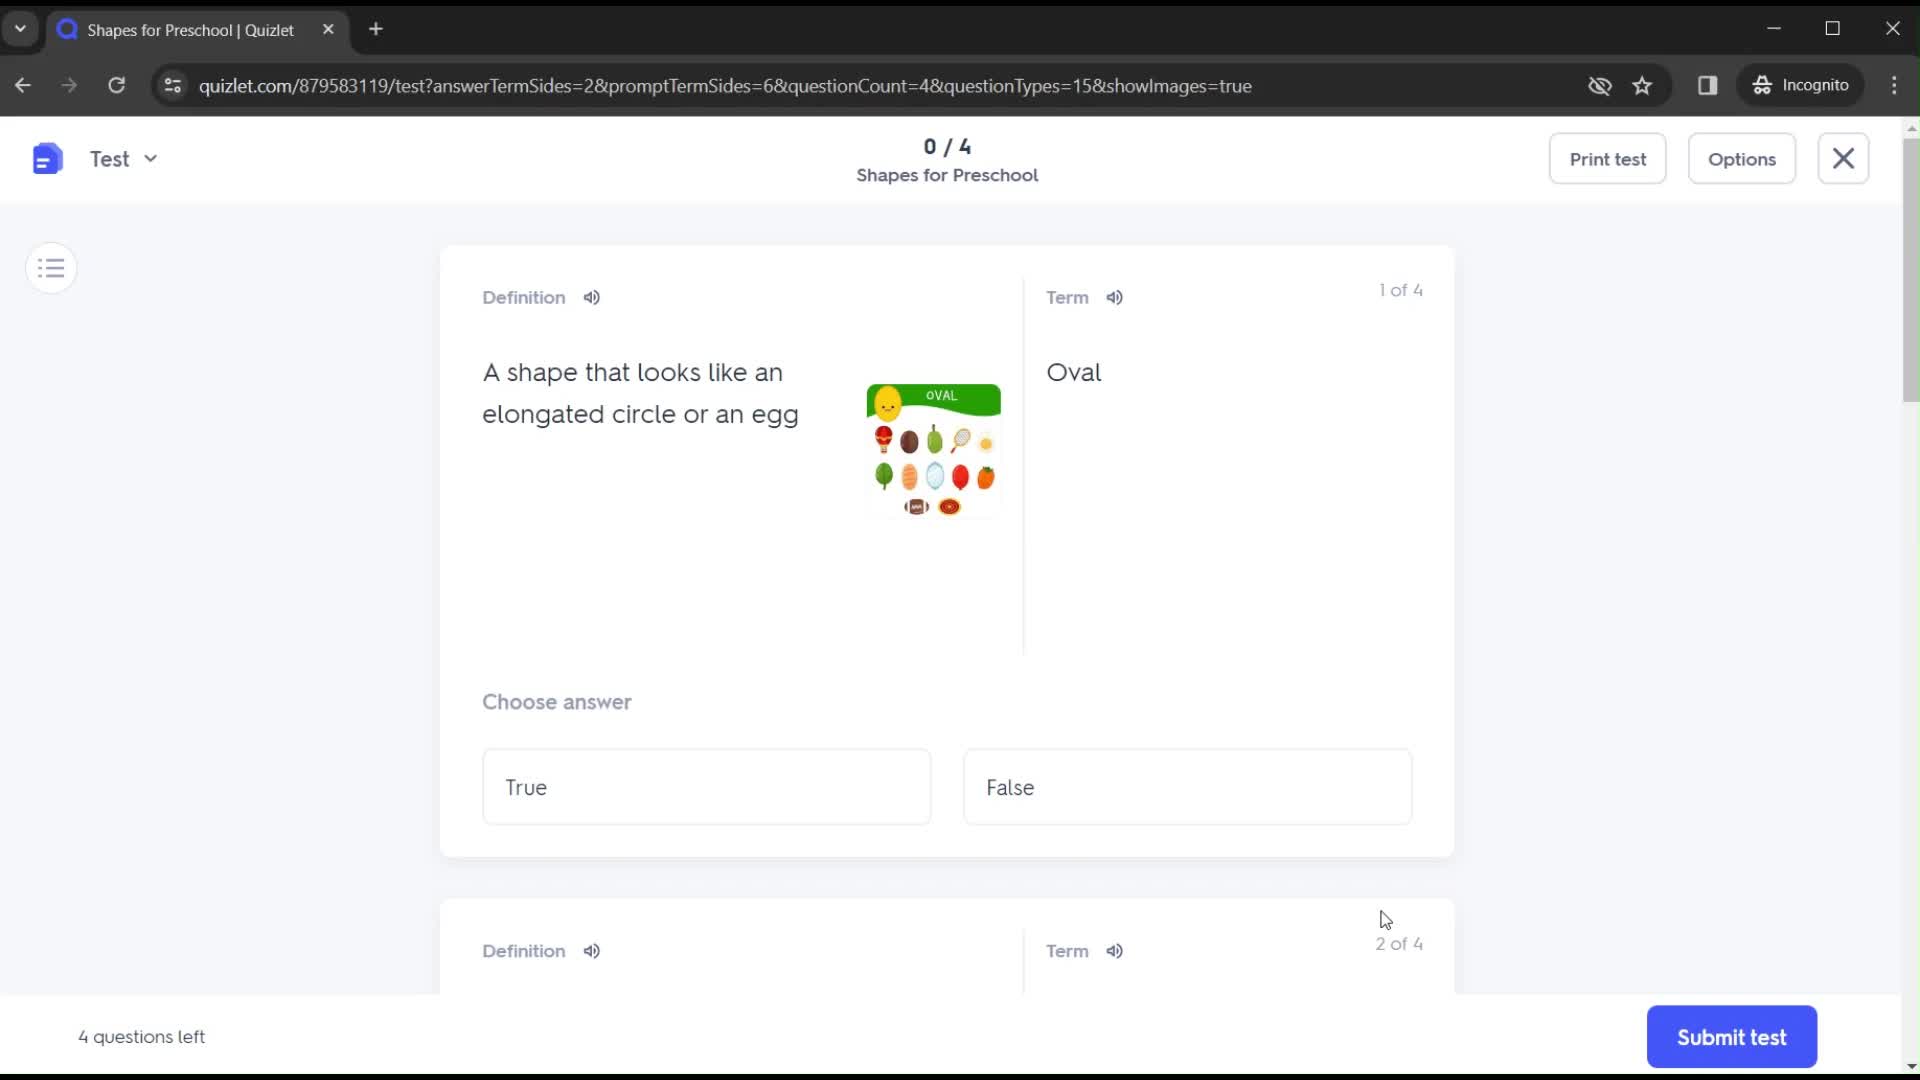Click Submit test button

(1731, 1036)
